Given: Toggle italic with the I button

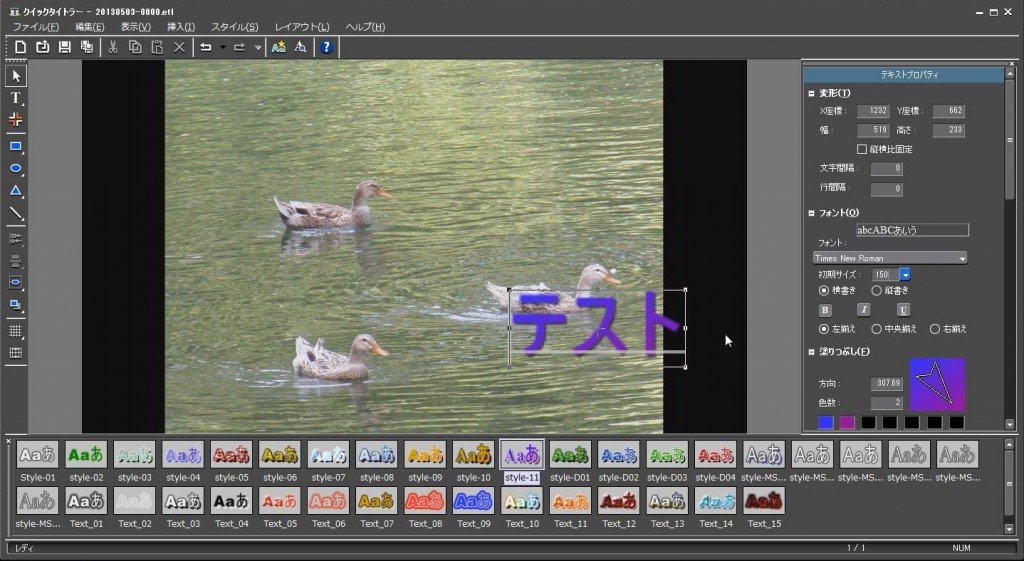Looking at the screenshot, I should [x=864, y=310].
